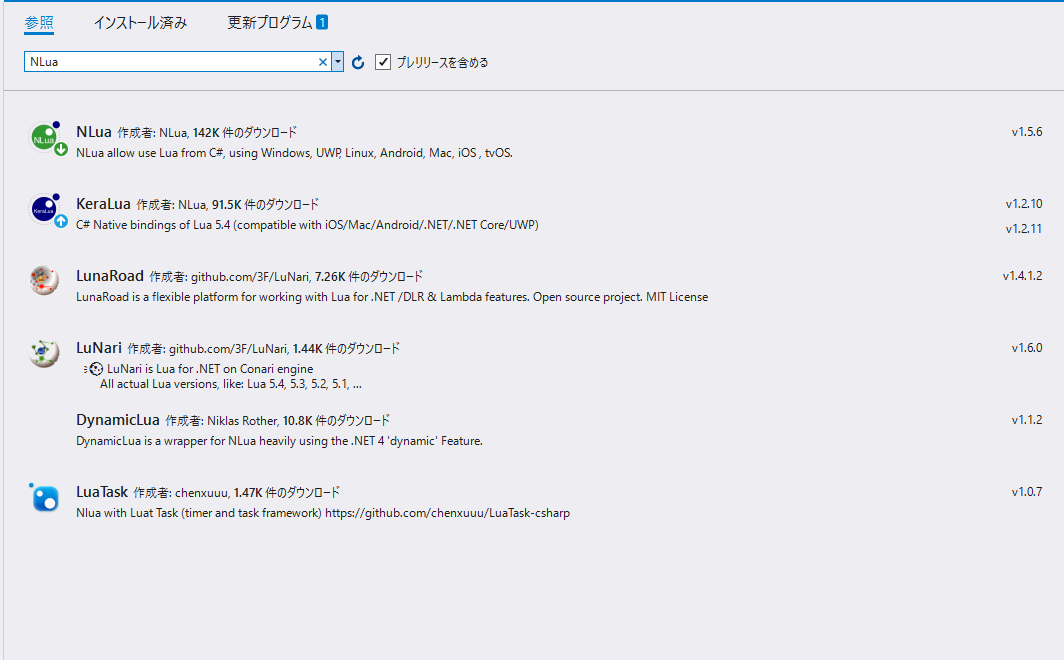Click the KeraLua package icon
The height and width of the screenshot is (660, 1064).
[45, 210]
